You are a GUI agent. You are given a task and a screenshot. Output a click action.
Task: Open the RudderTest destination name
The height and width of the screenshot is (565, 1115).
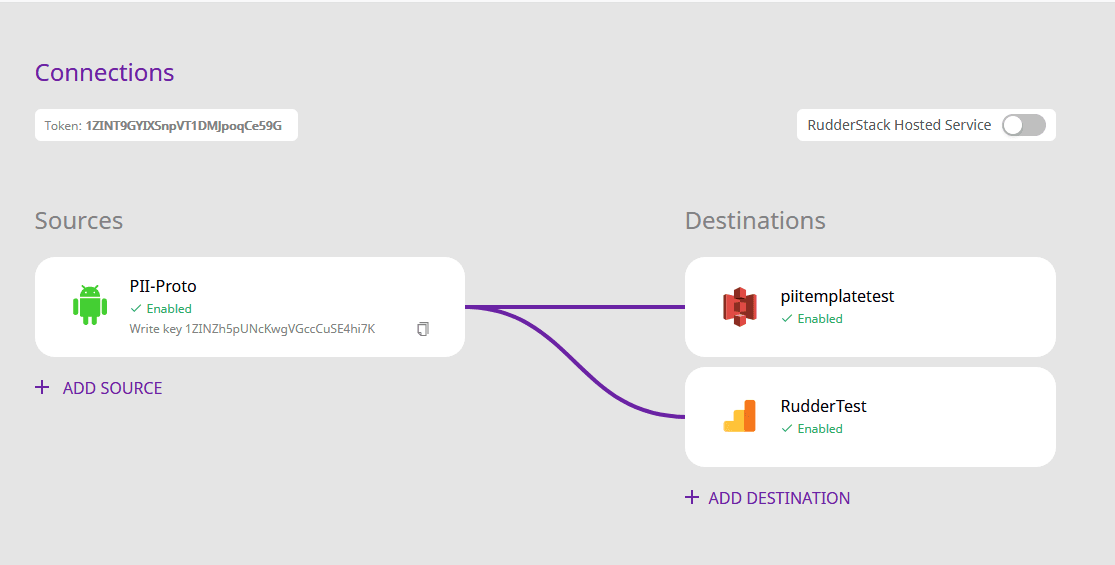point(823,407)
